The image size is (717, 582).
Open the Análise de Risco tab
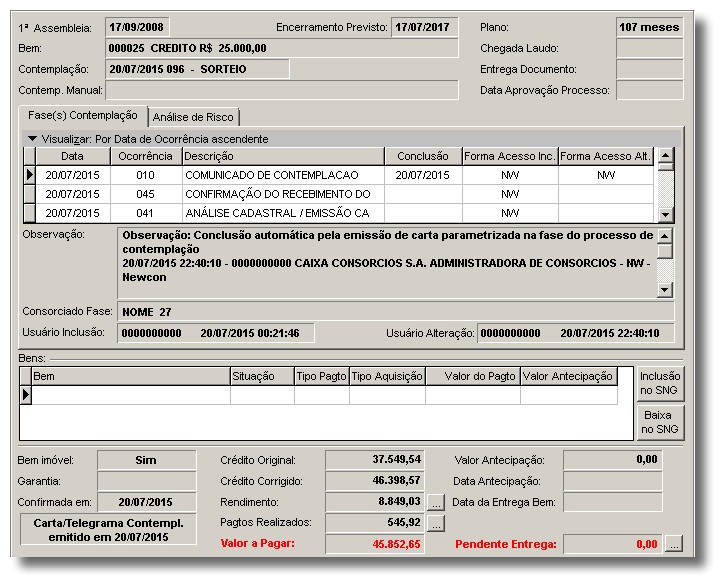pyautogui.click(x=193, y=117)
